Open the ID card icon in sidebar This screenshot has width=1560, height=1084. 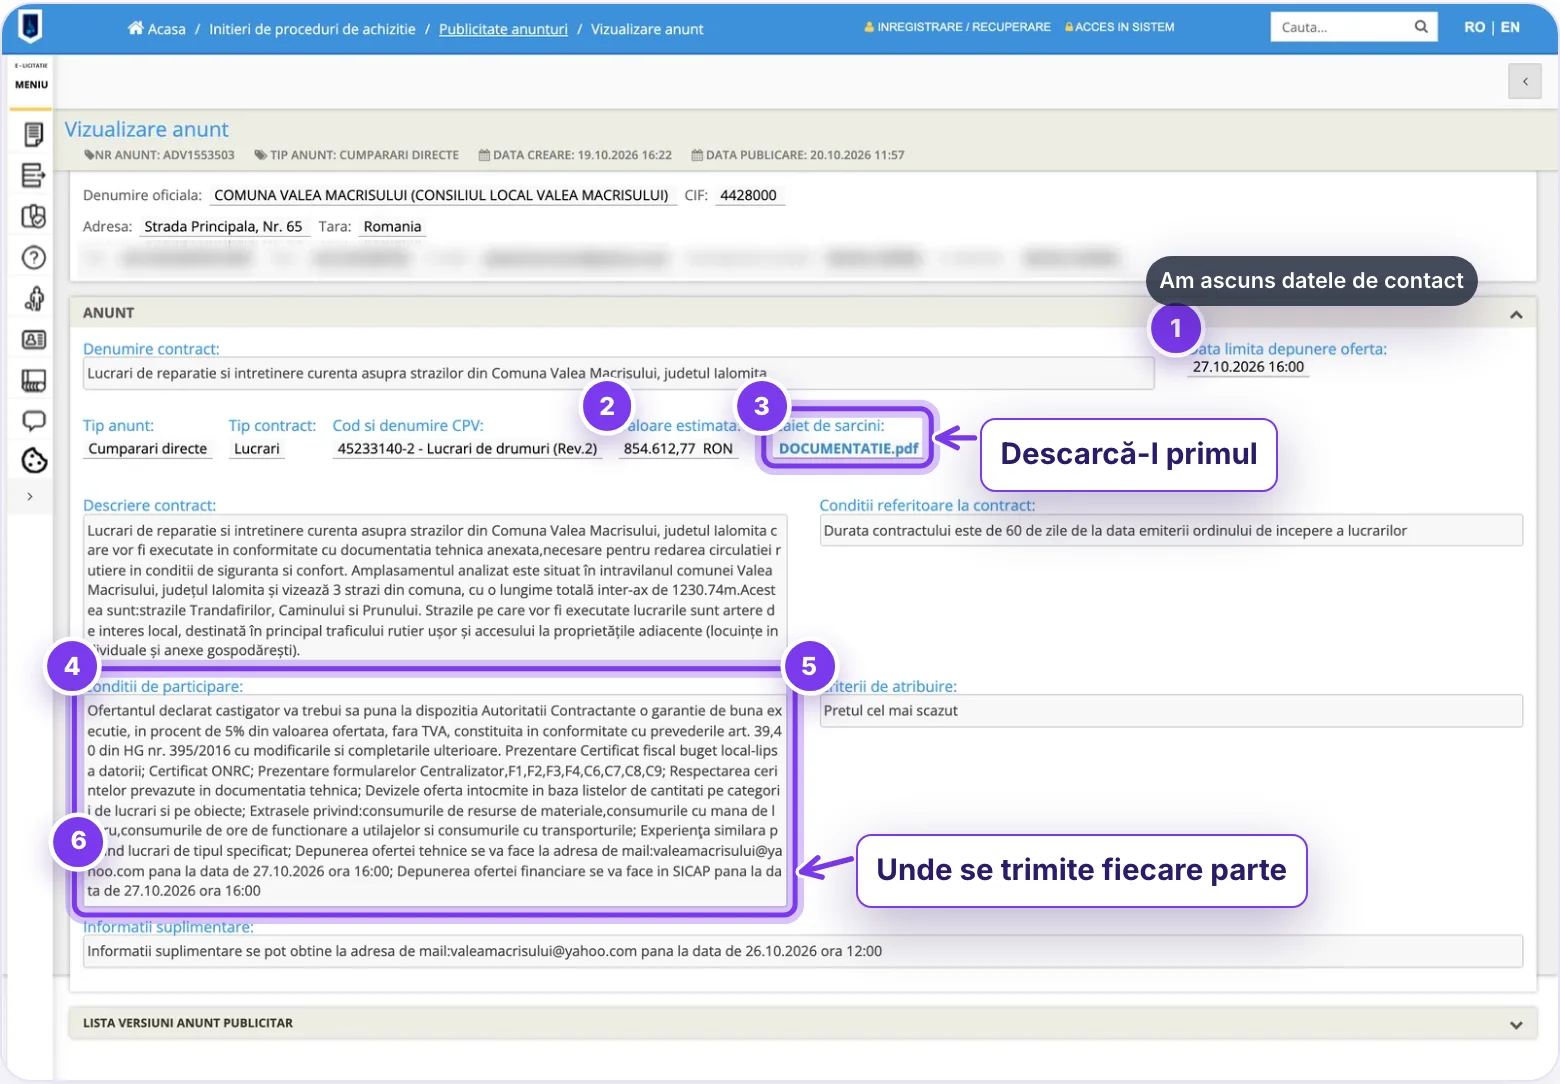coord(33,340)
